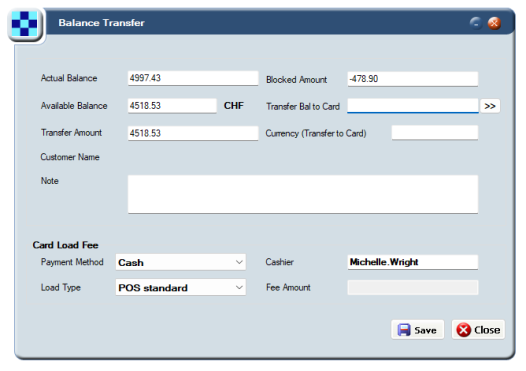The height and width of the screenshot is (371, 526).
Task: Click the Card Load Fee heading
Action: point(65,245)
